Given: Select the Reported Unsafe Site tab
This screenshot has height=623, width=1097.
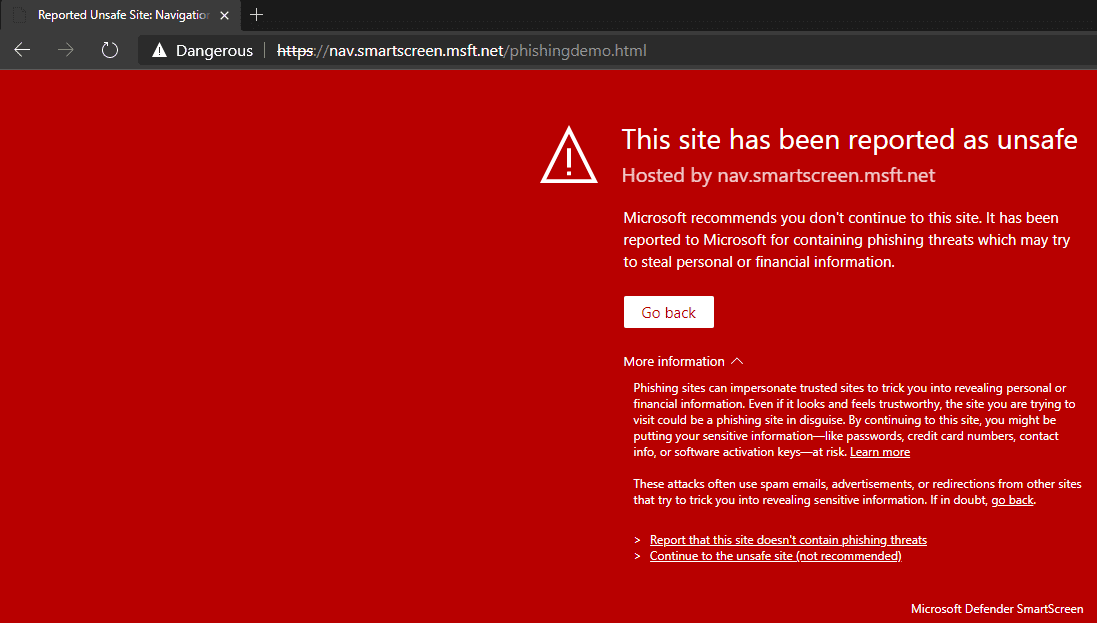Looking at the screenshot, I should pos(120,15).
